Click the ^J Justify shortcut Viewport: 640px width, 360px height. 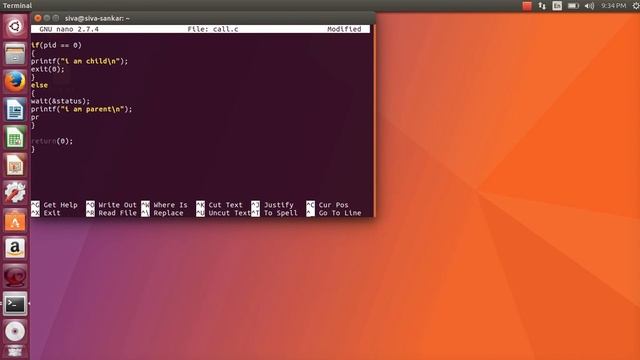point(273,205)
